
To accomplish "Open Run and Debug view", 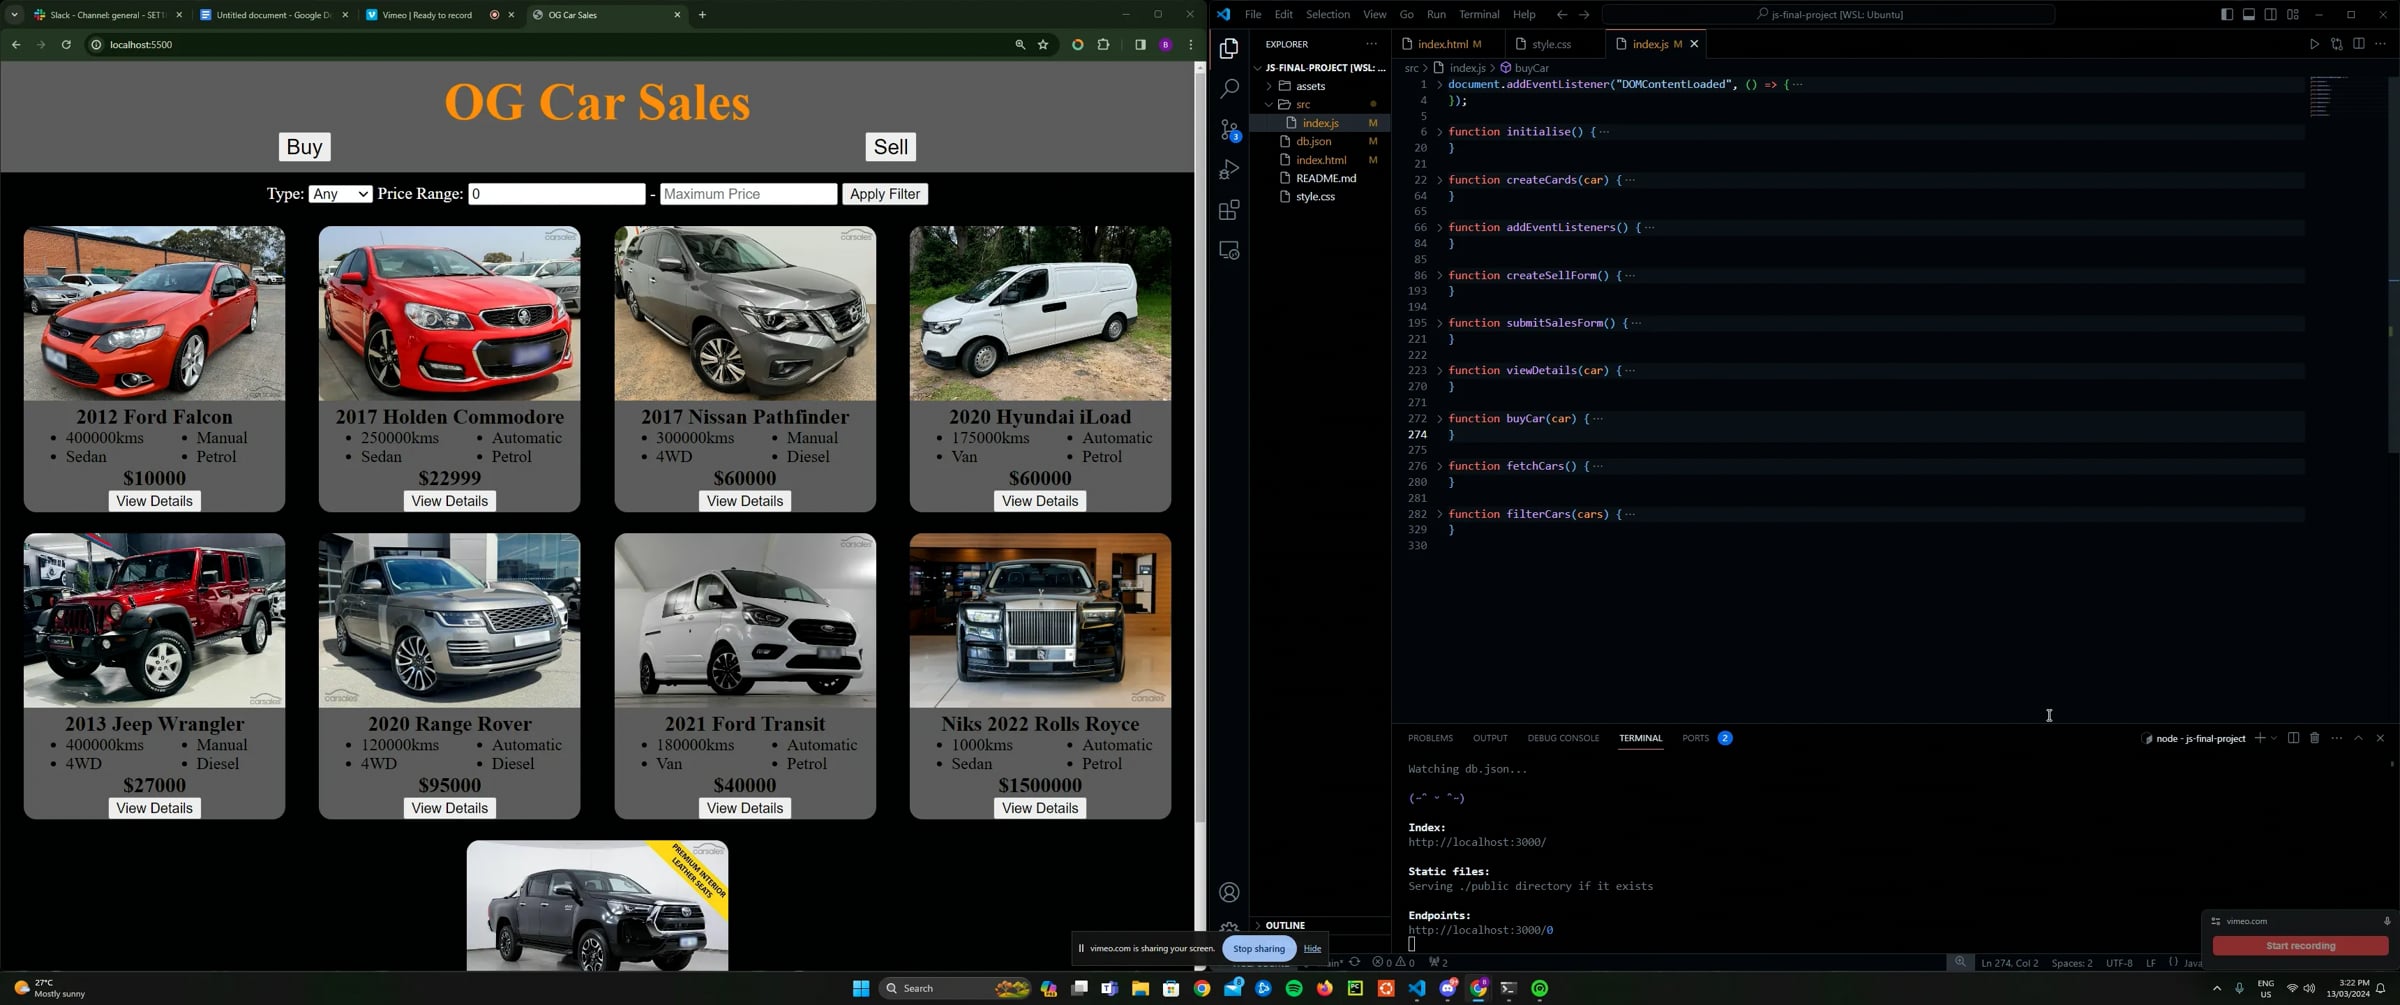I will 1229,170.
